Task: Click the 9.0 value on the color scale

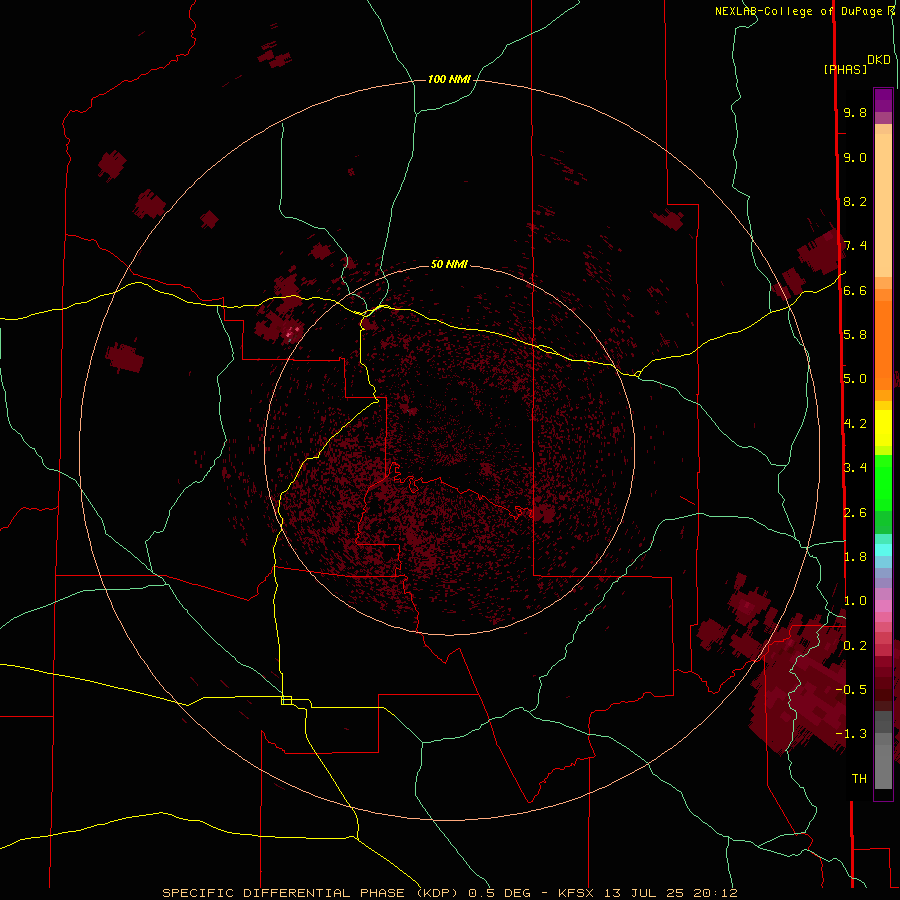Action: pos(855,157)
